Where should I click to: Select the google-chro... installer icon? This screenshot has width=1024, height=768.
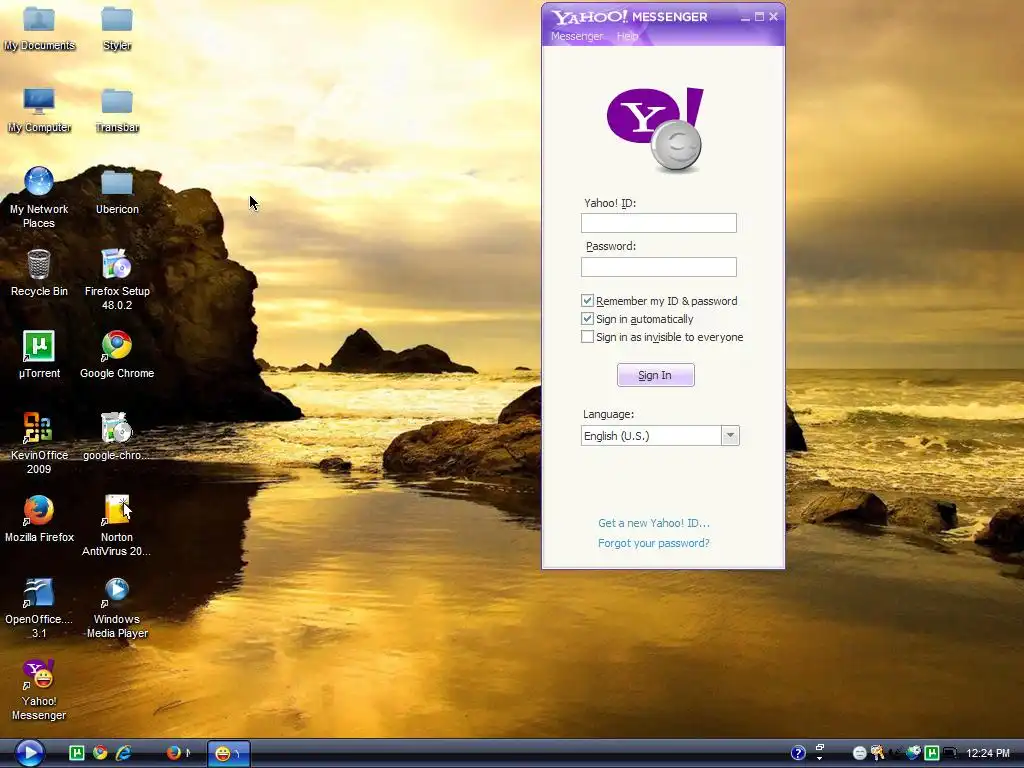[x=117, y=437]
